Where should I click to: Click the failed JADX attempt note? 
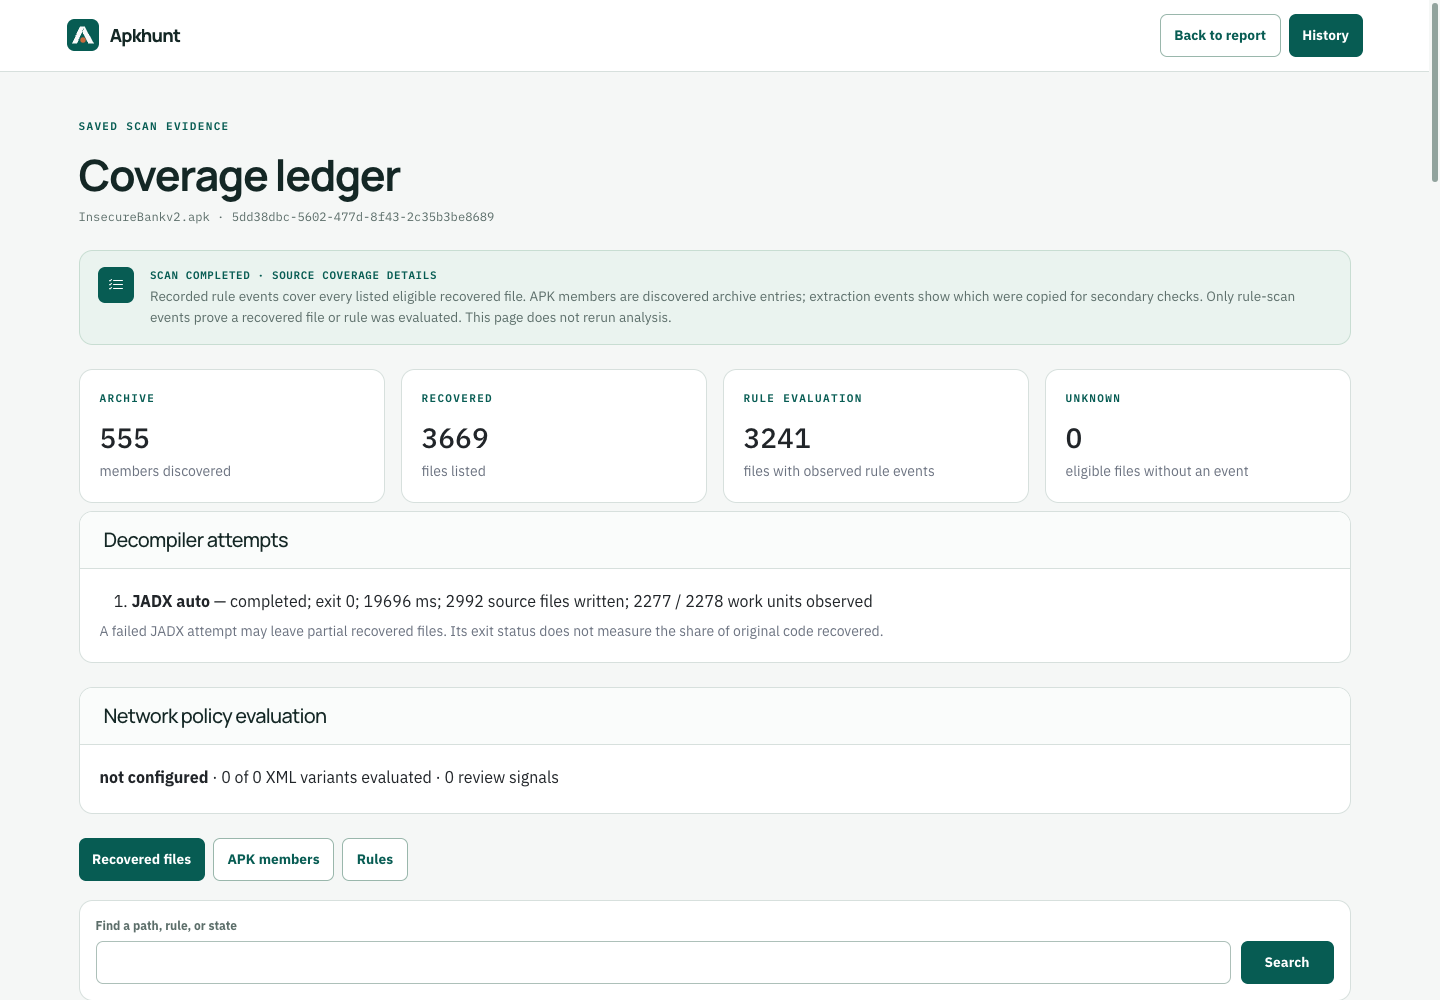(x=491, y=631)
